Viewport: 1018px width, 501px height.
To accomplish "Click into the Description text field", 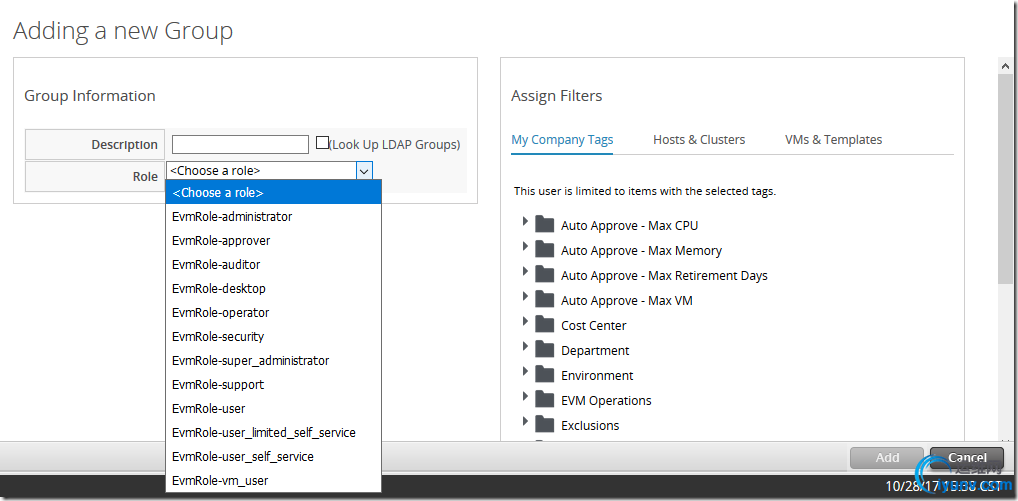I will 240,145.
